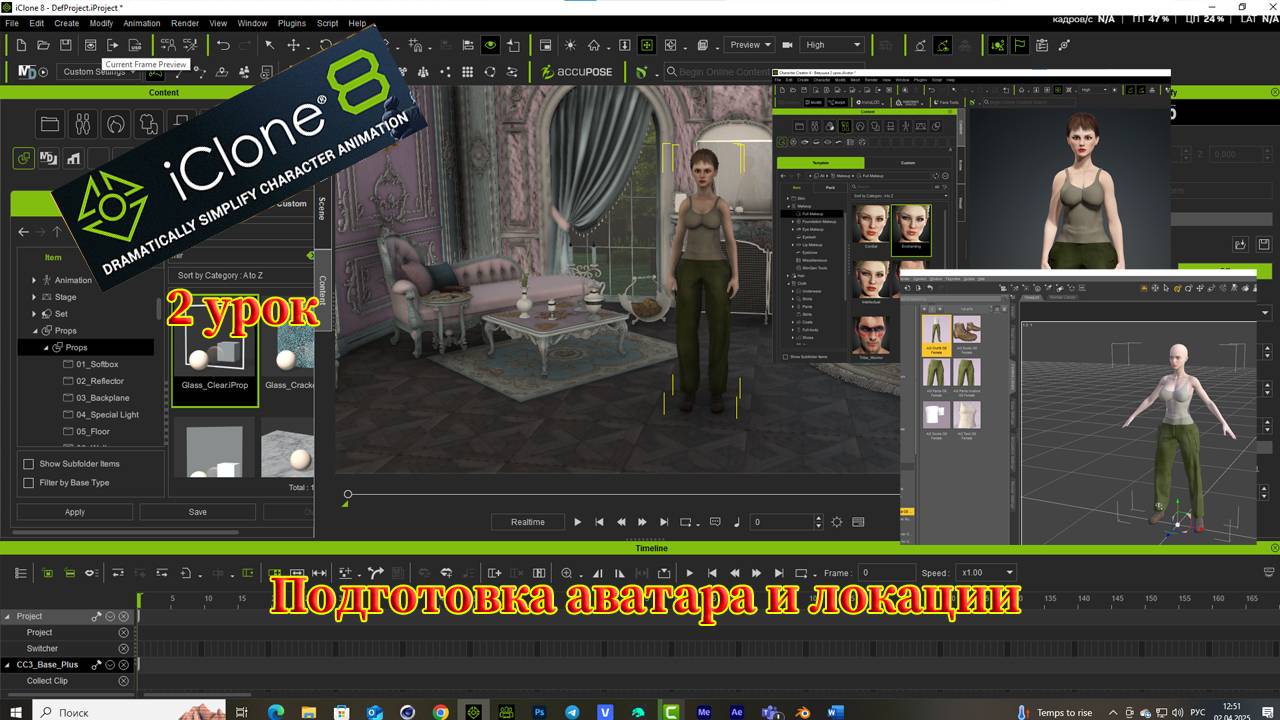Create a new project with toolbar icon

[21, 45]
